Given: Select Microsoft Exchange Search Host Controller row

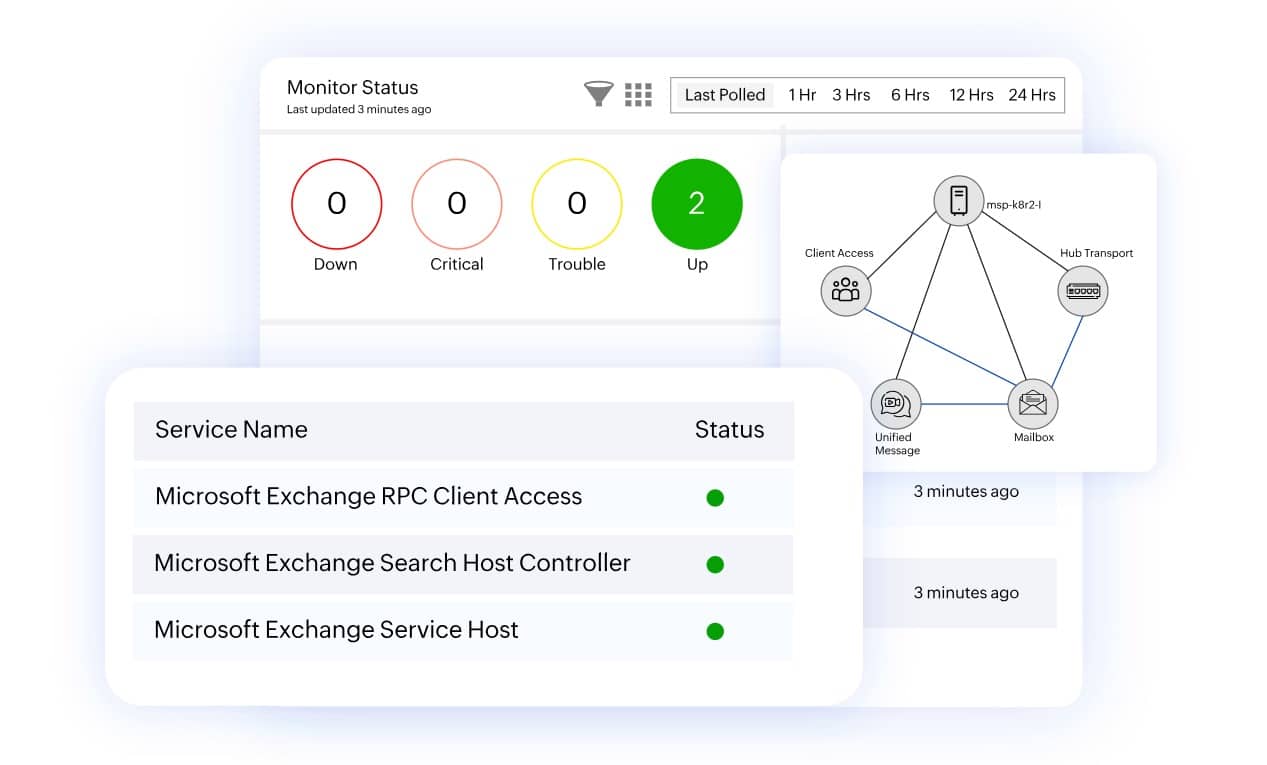Looking at the screenshot, I should (463, 564).
